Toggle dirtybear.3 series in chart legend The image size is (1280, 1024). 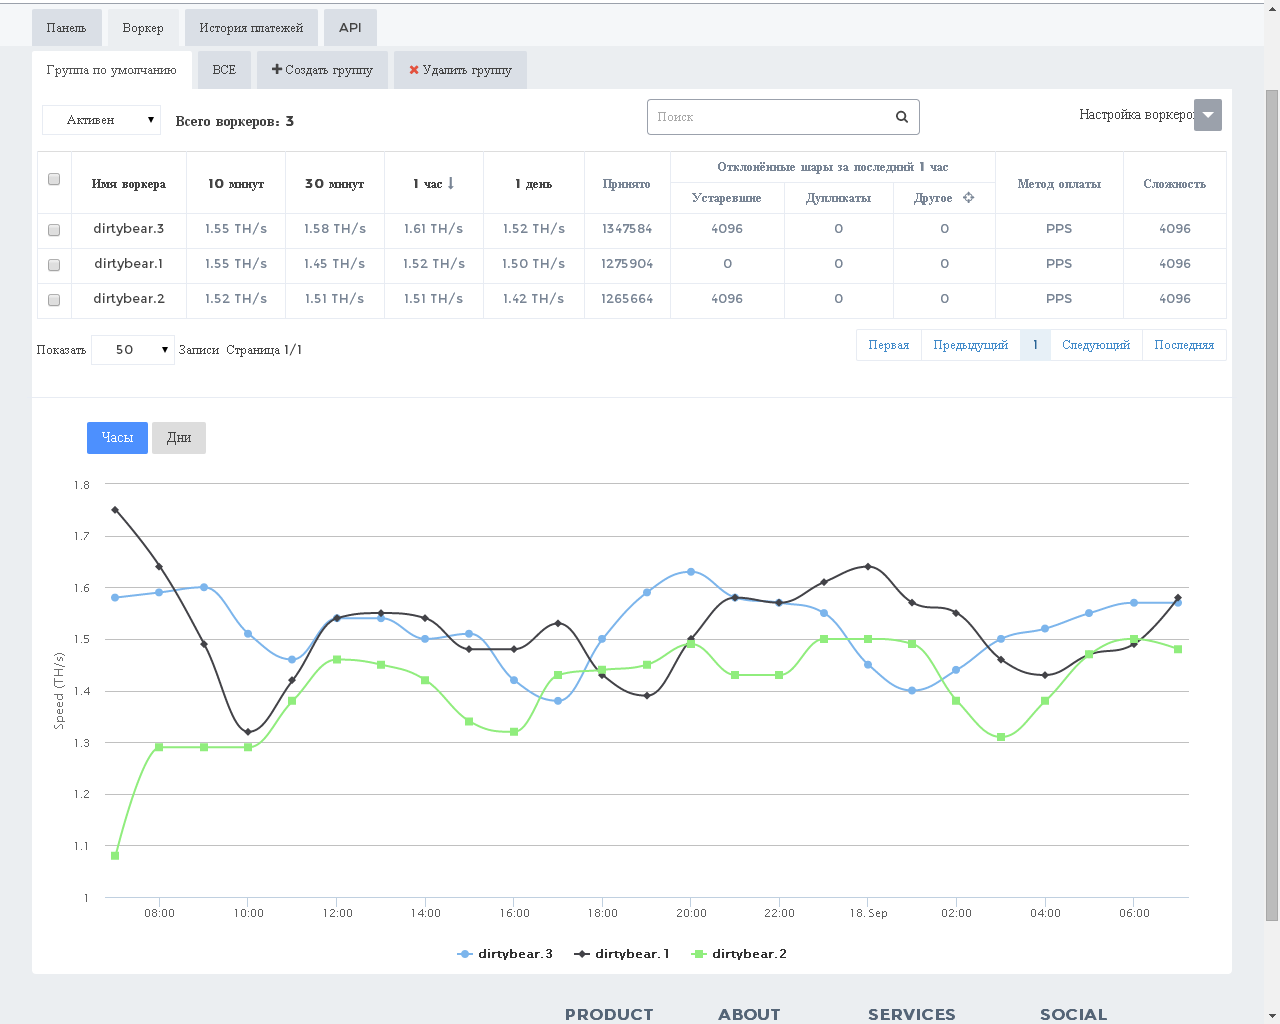coord(505,954)
